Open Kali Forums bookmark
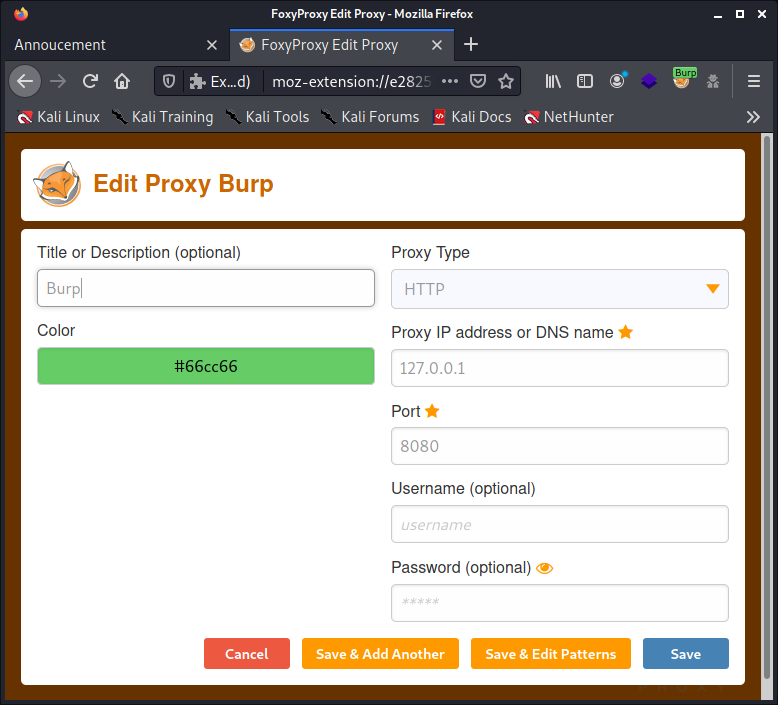 tap(370, 117)
